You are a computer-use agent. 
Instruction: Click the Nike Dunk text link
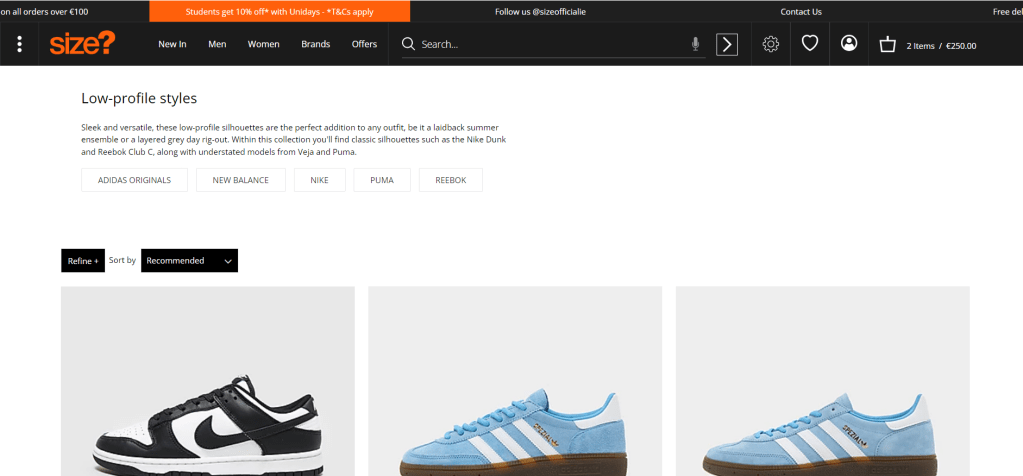coord(486,140)
